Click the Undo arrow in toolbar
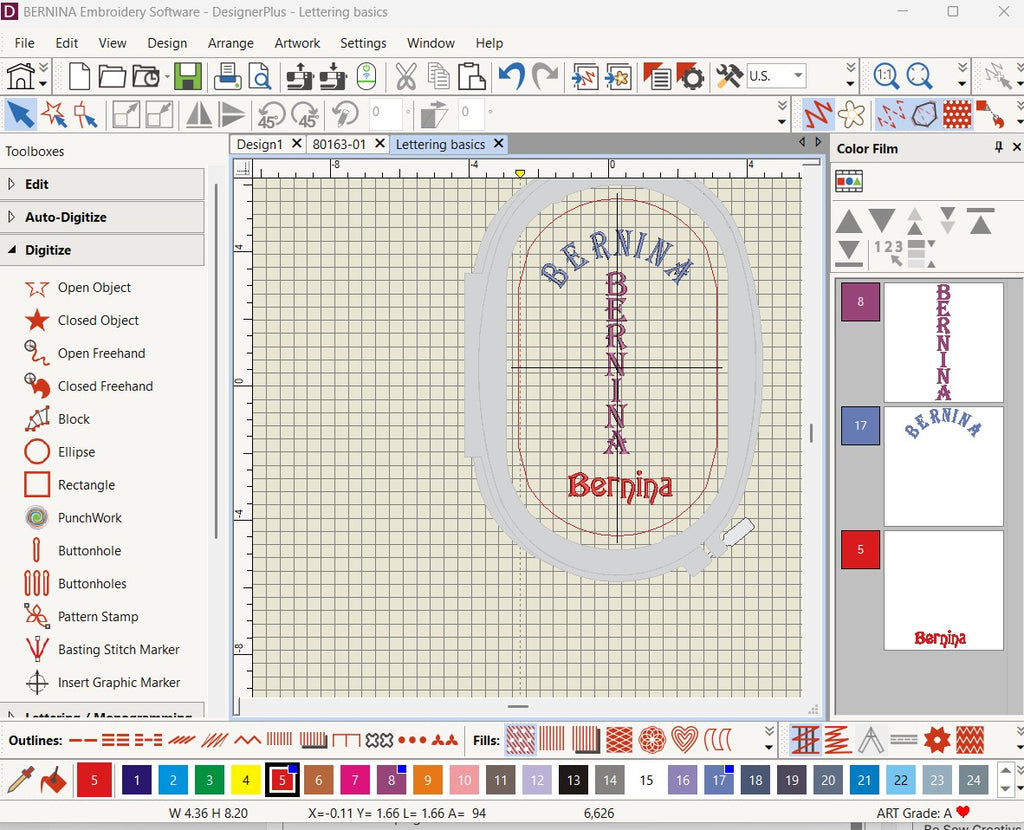 point(511,76)
